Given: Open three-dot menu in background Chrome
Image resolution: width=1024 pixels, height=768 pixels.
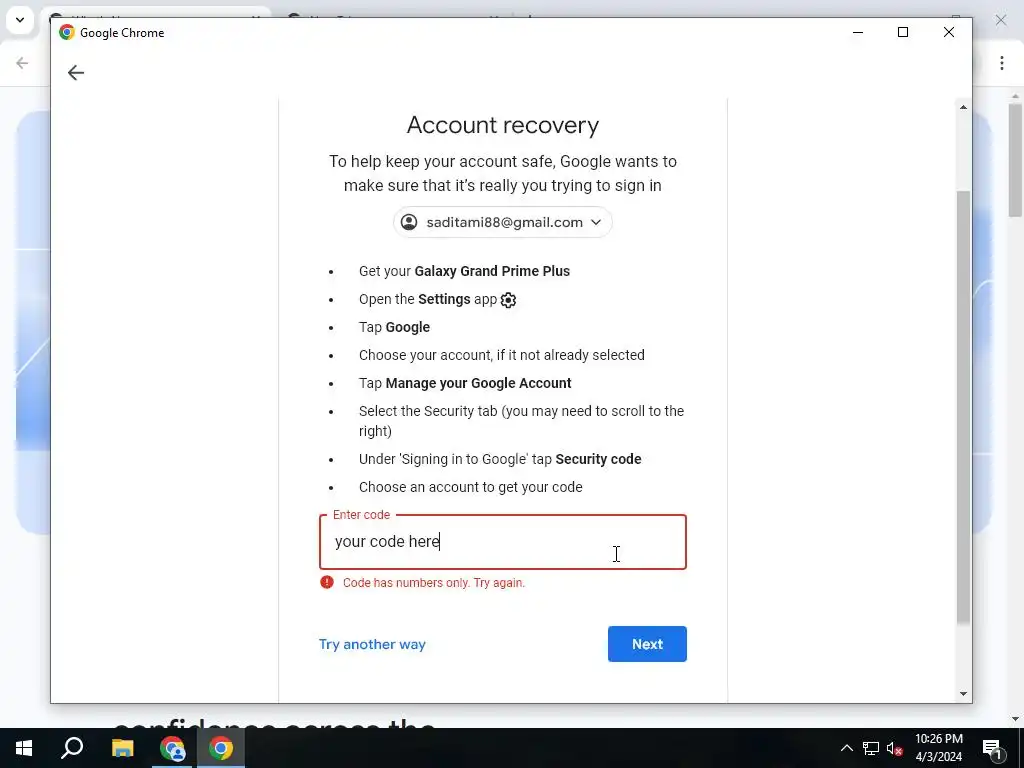Looking at the screenshot, I should click(x=1002, y=63).
